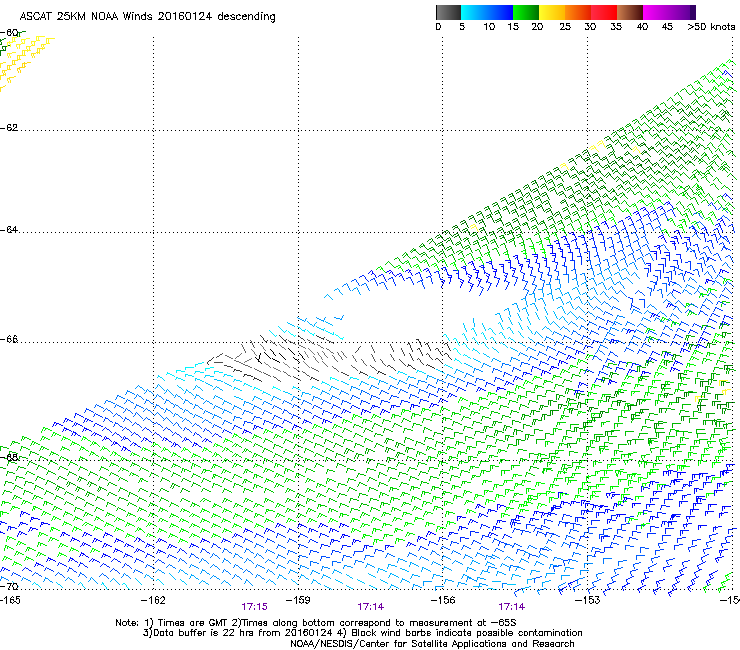Click the longitude label '-153'

[588, 600]
